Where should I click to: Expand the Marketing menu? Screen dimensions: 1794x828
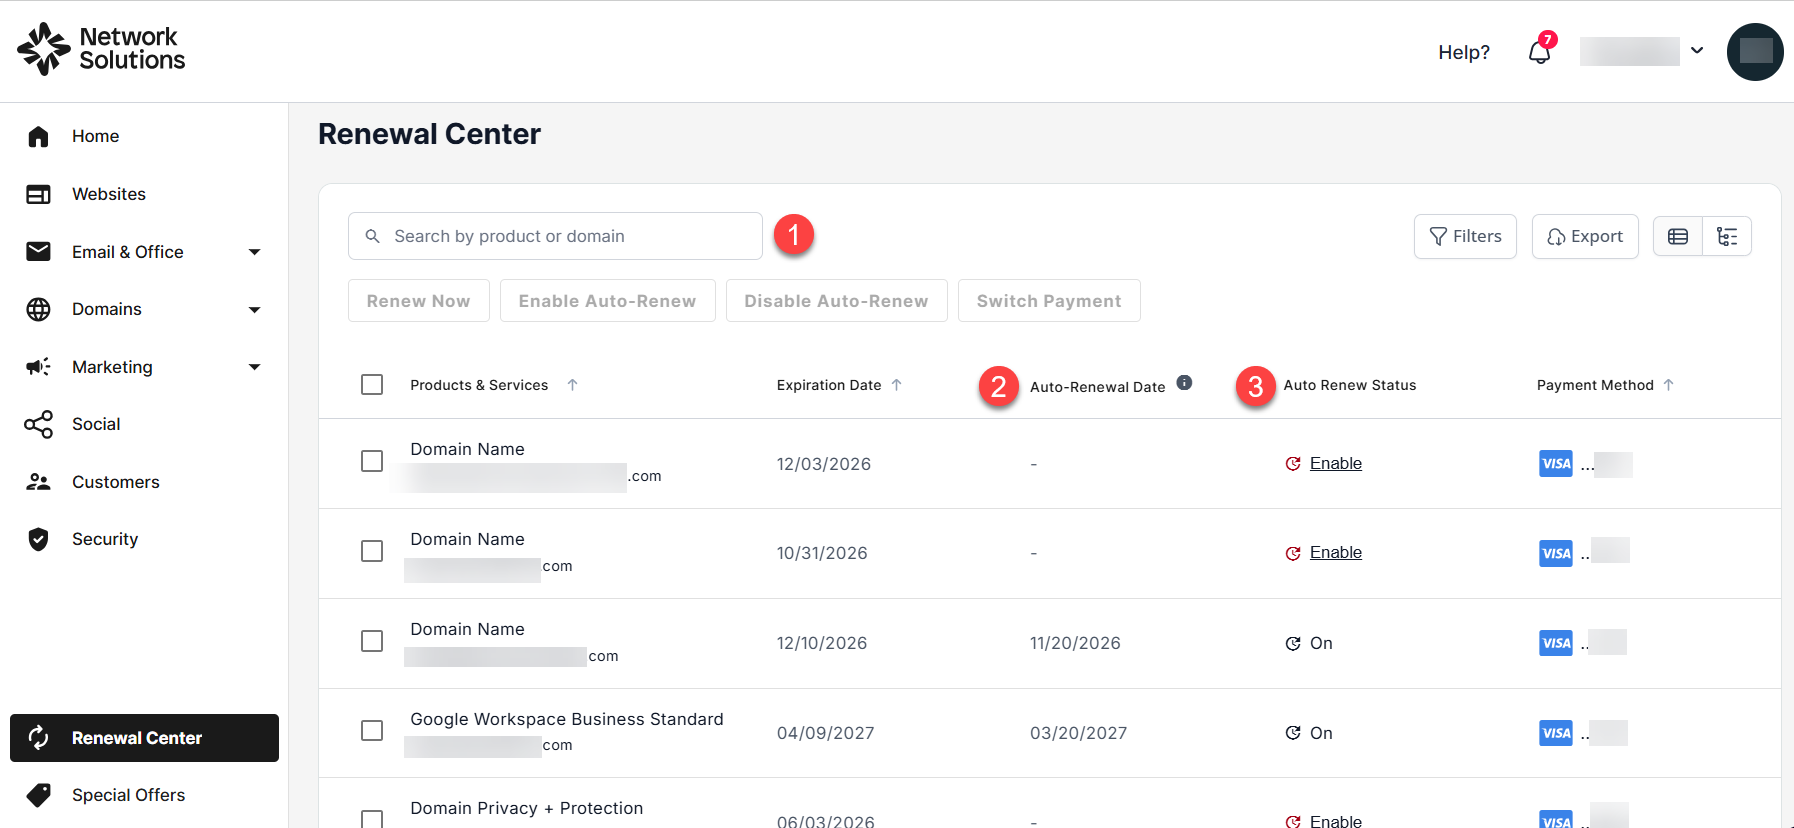pos(254,367)
